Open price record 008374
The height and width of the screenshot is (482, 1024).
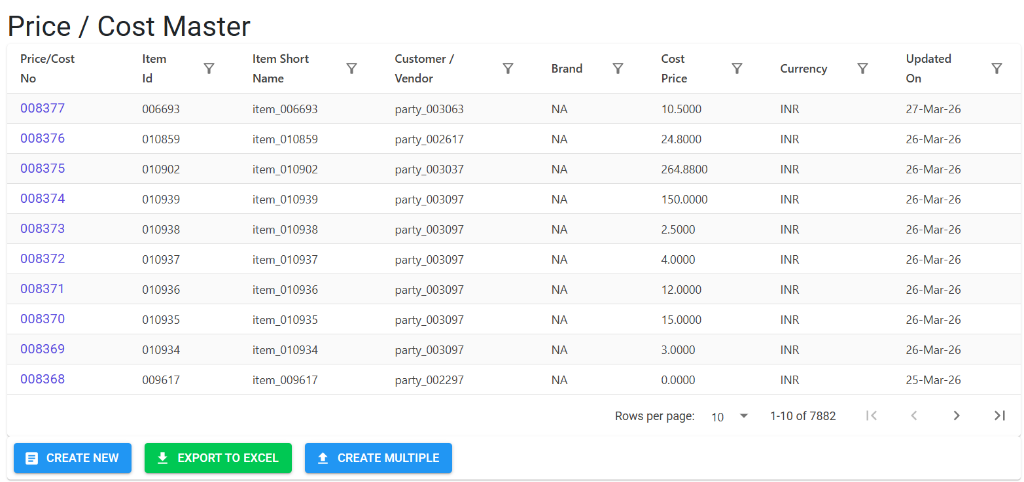[x=42, y=199]
